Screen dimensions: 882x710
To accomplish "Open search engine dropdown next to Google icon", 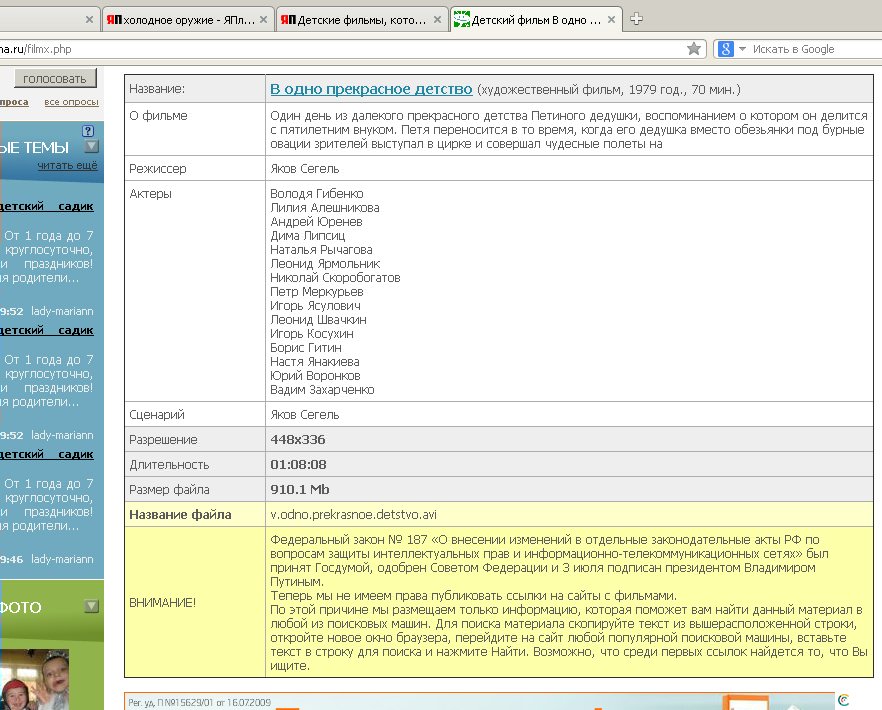I will tap(743, 49).
